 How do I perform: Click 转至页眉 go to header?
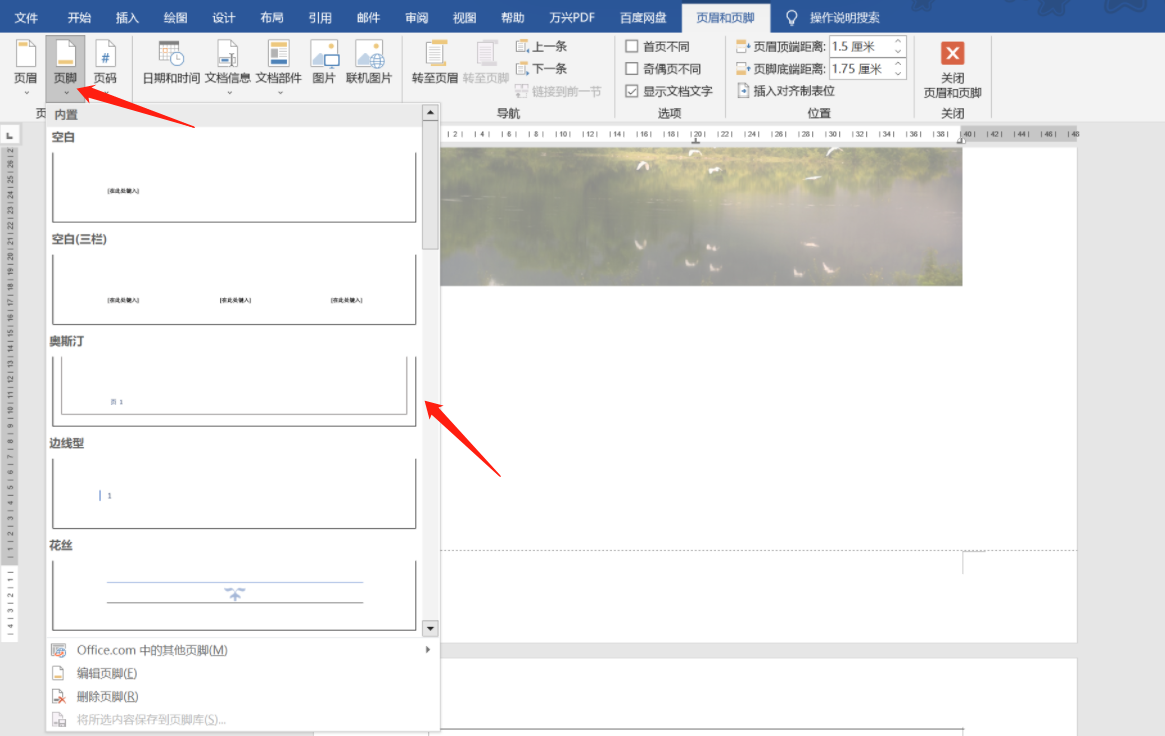coord(435,63)
